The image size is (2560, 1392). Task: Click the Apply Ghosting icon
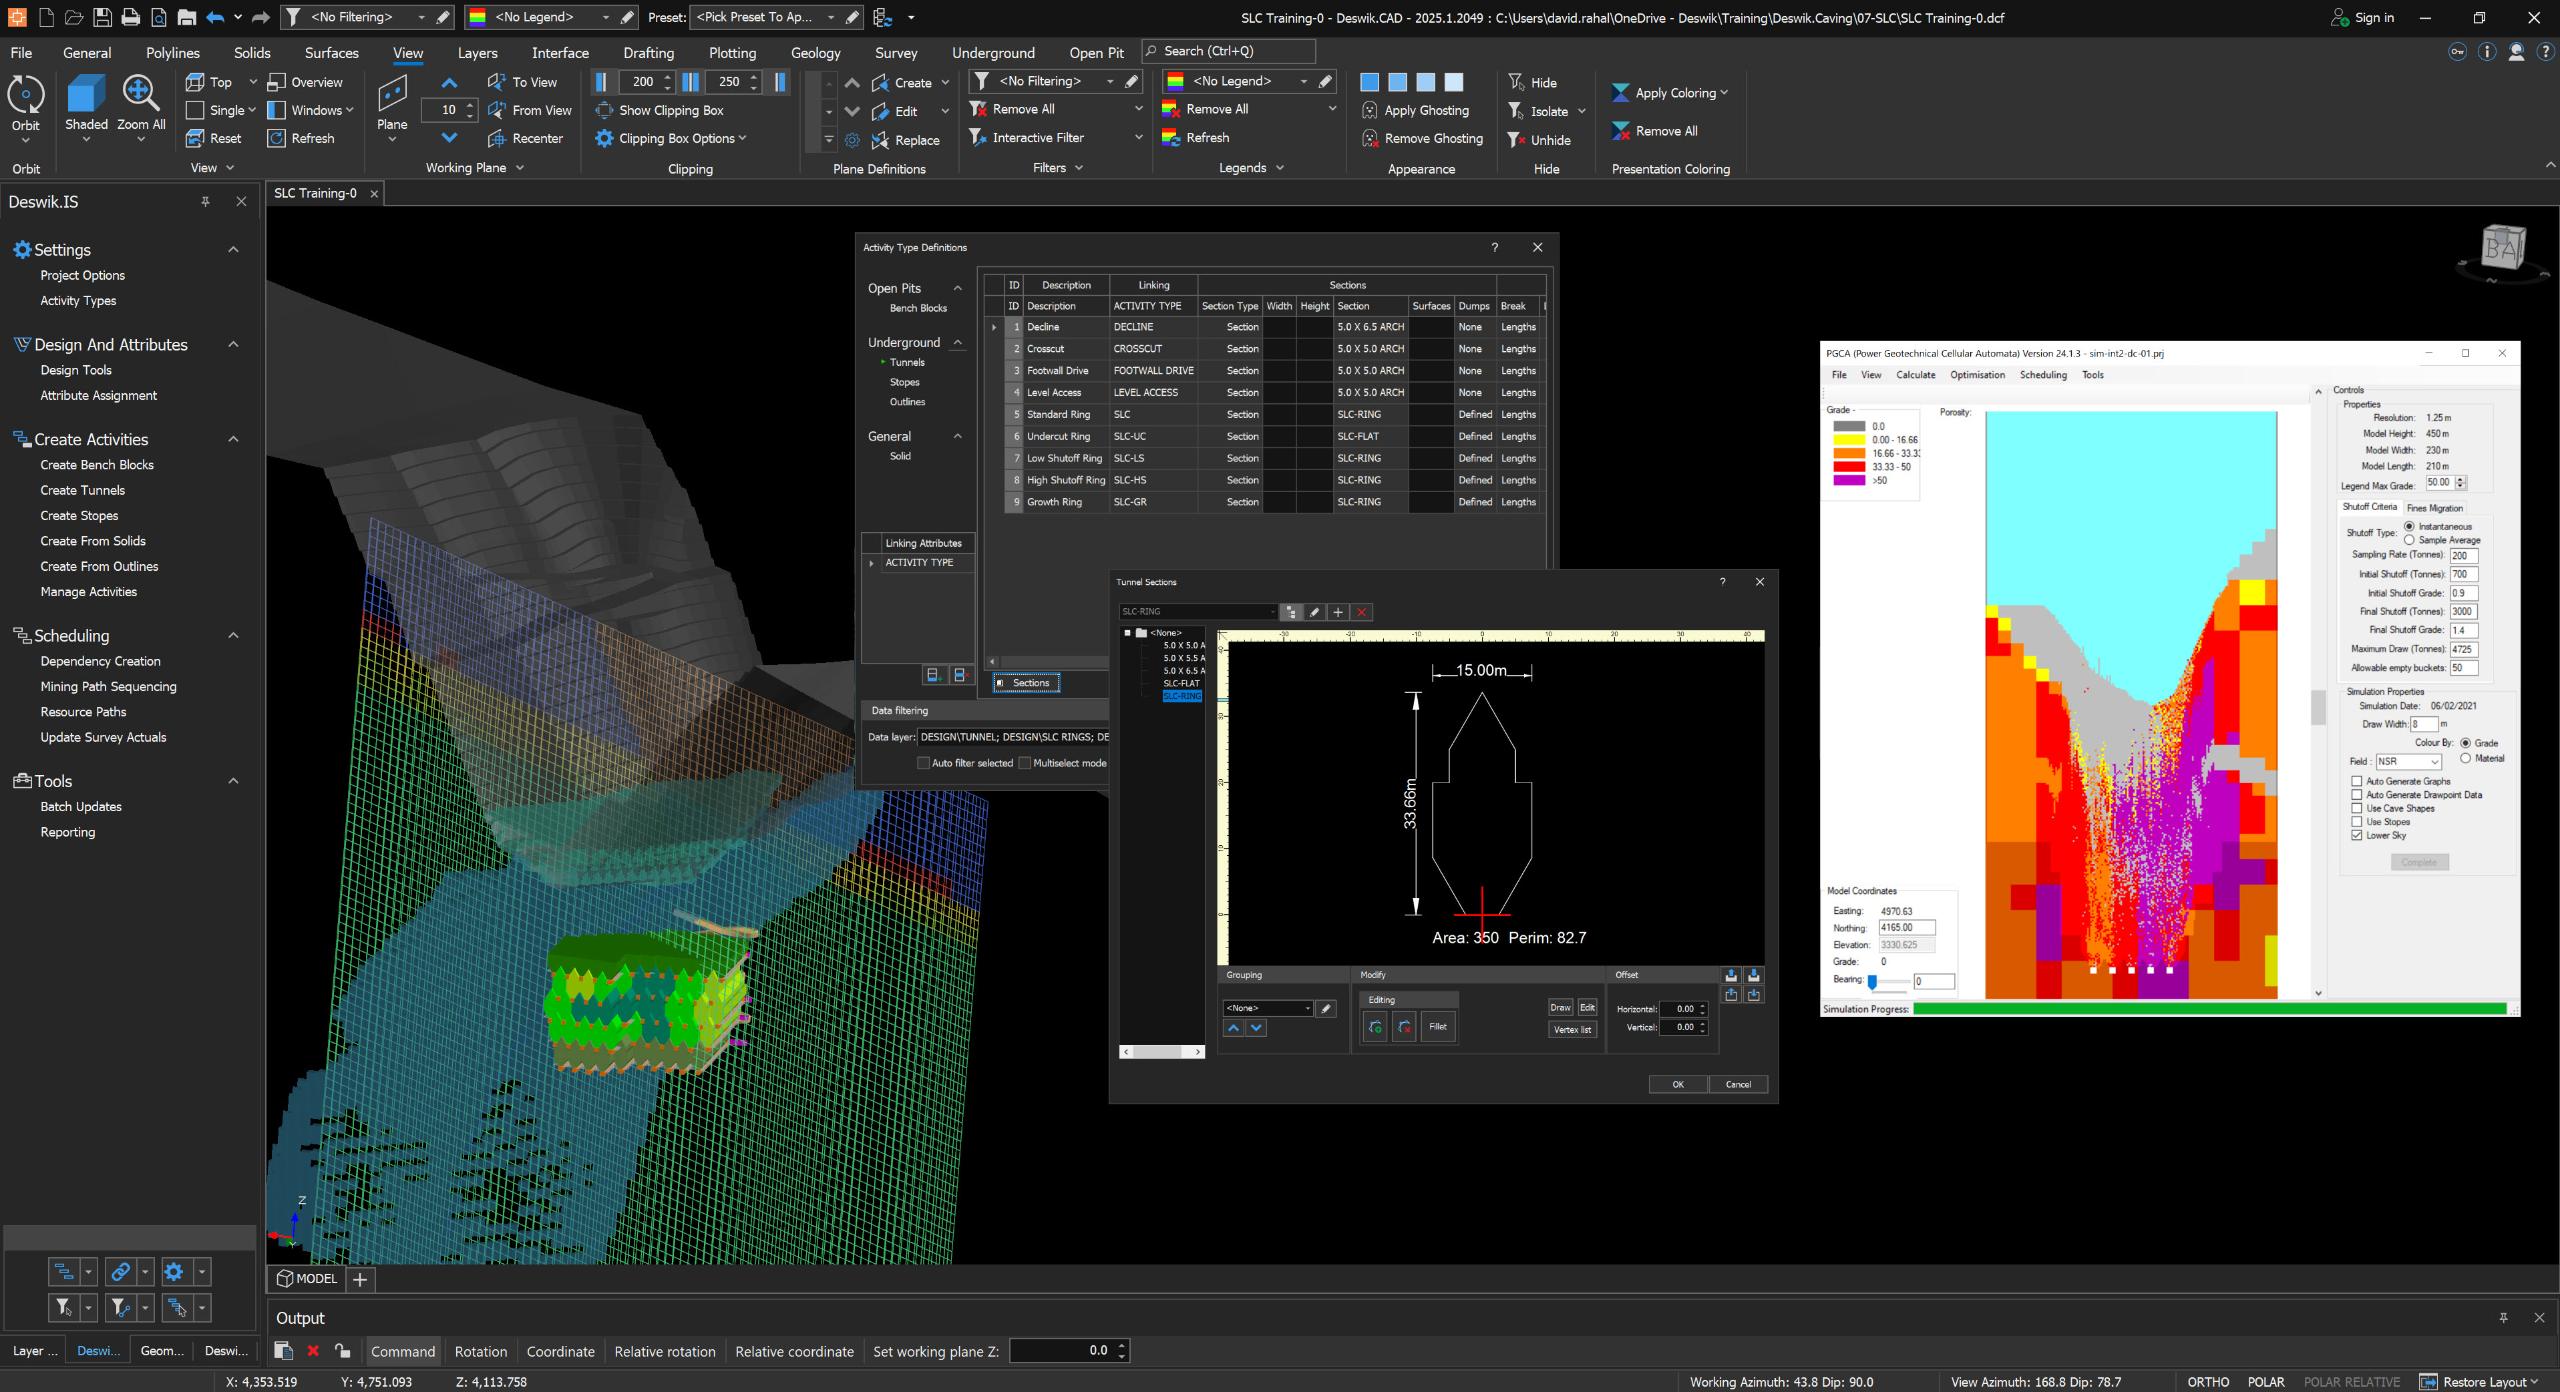click(1370, 110)
